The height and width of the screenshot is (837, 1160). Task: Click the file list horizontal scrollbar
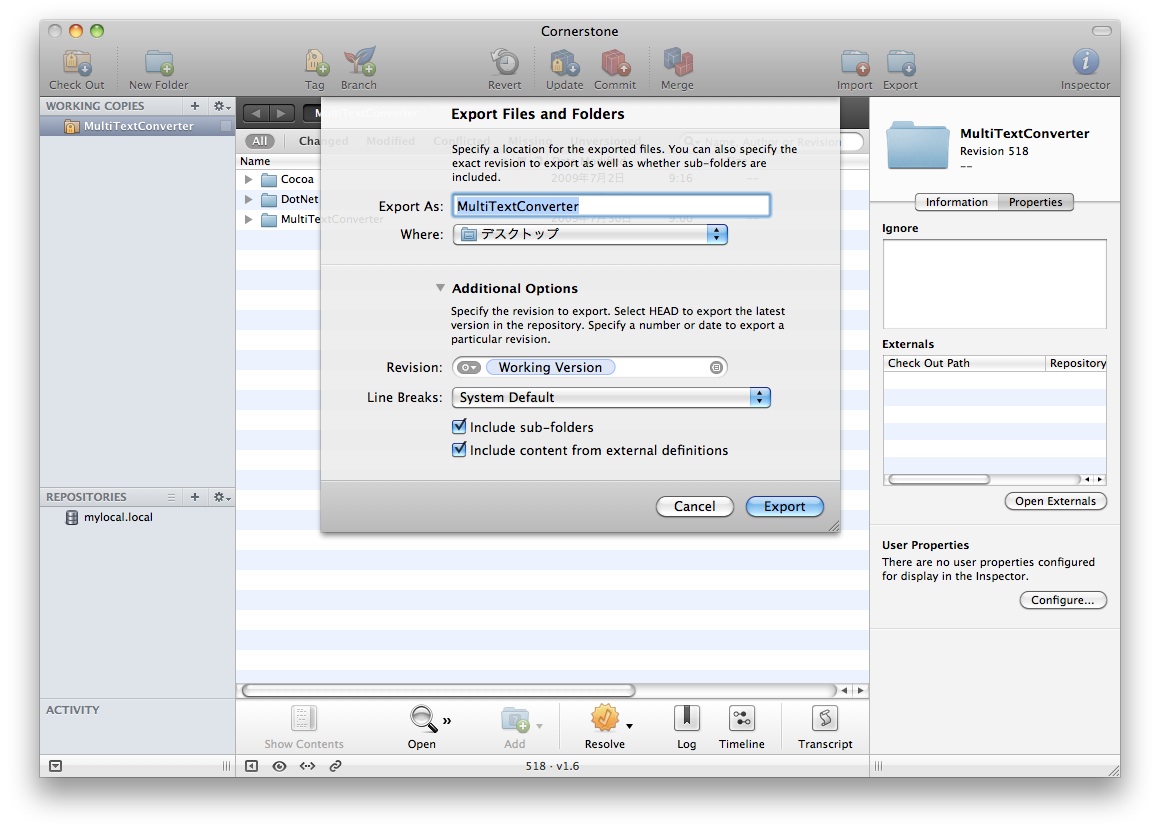click(x=438, y=690)
